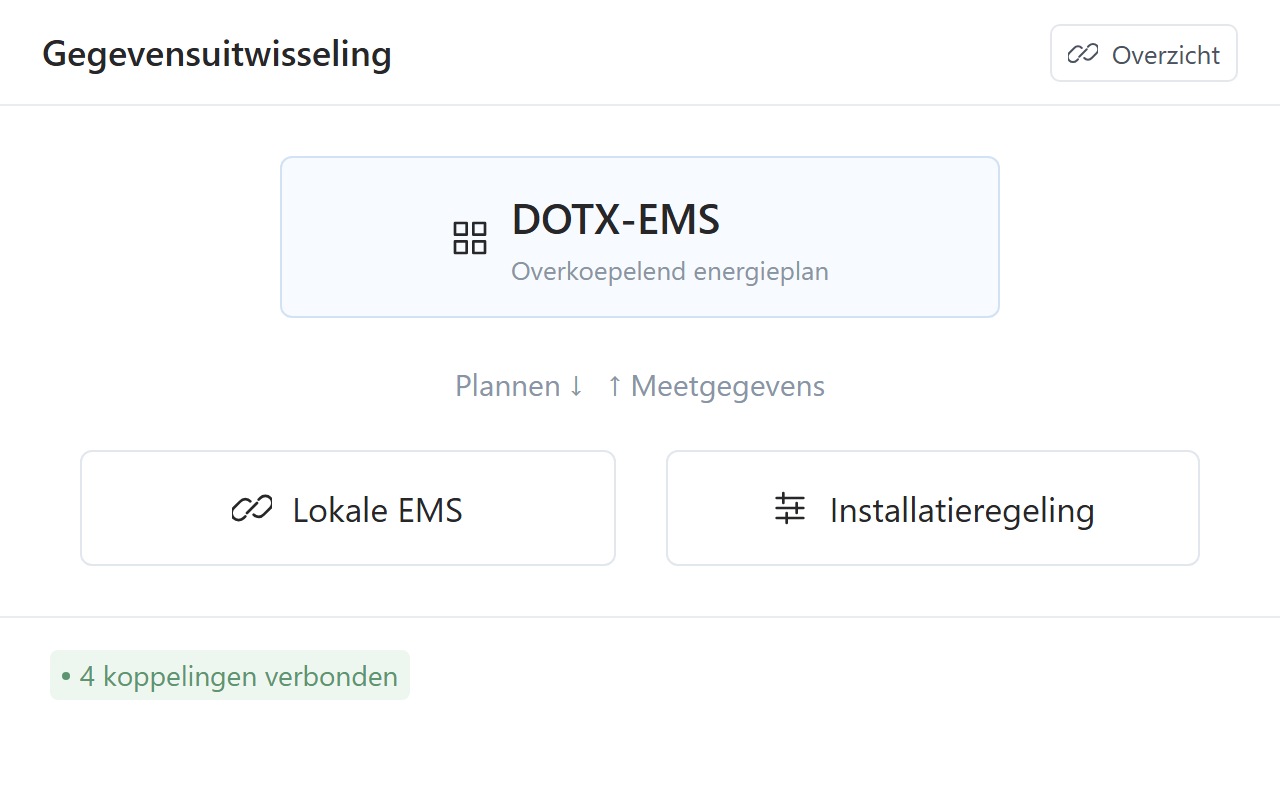Click the Plannen label
Image resolution: width=1280 pixels, height=800 pixels.
508,386
